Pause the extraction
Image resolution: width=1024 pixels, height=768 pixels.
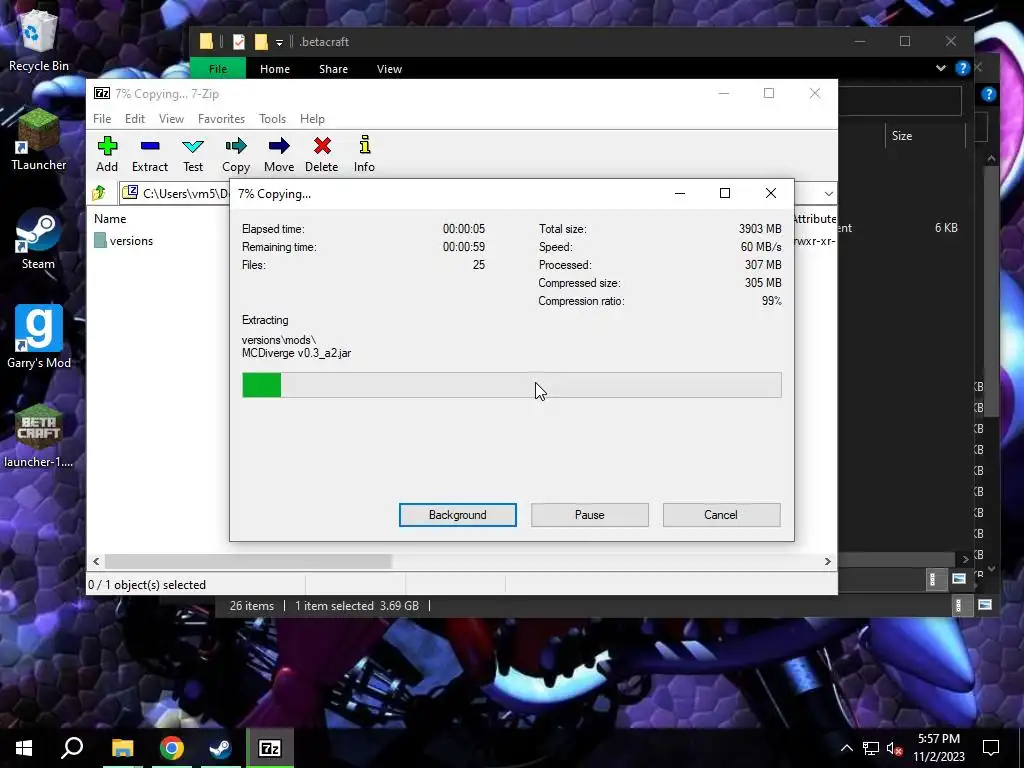(x=589, y=515)
